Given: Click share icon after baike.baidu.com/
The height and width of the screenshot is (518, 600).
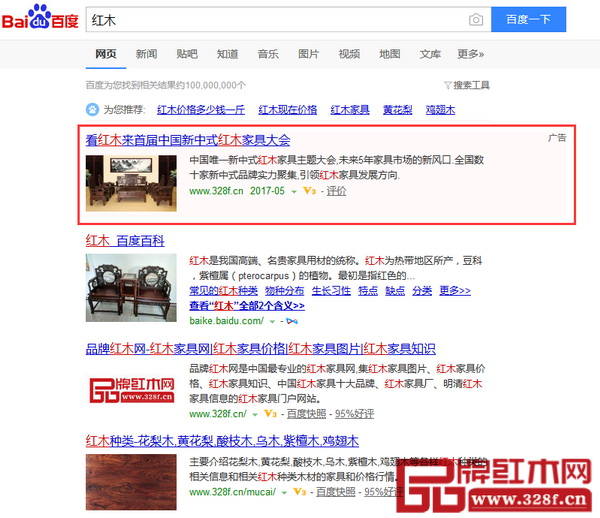Looking at the screenshot, I should (x=291, y=321).
